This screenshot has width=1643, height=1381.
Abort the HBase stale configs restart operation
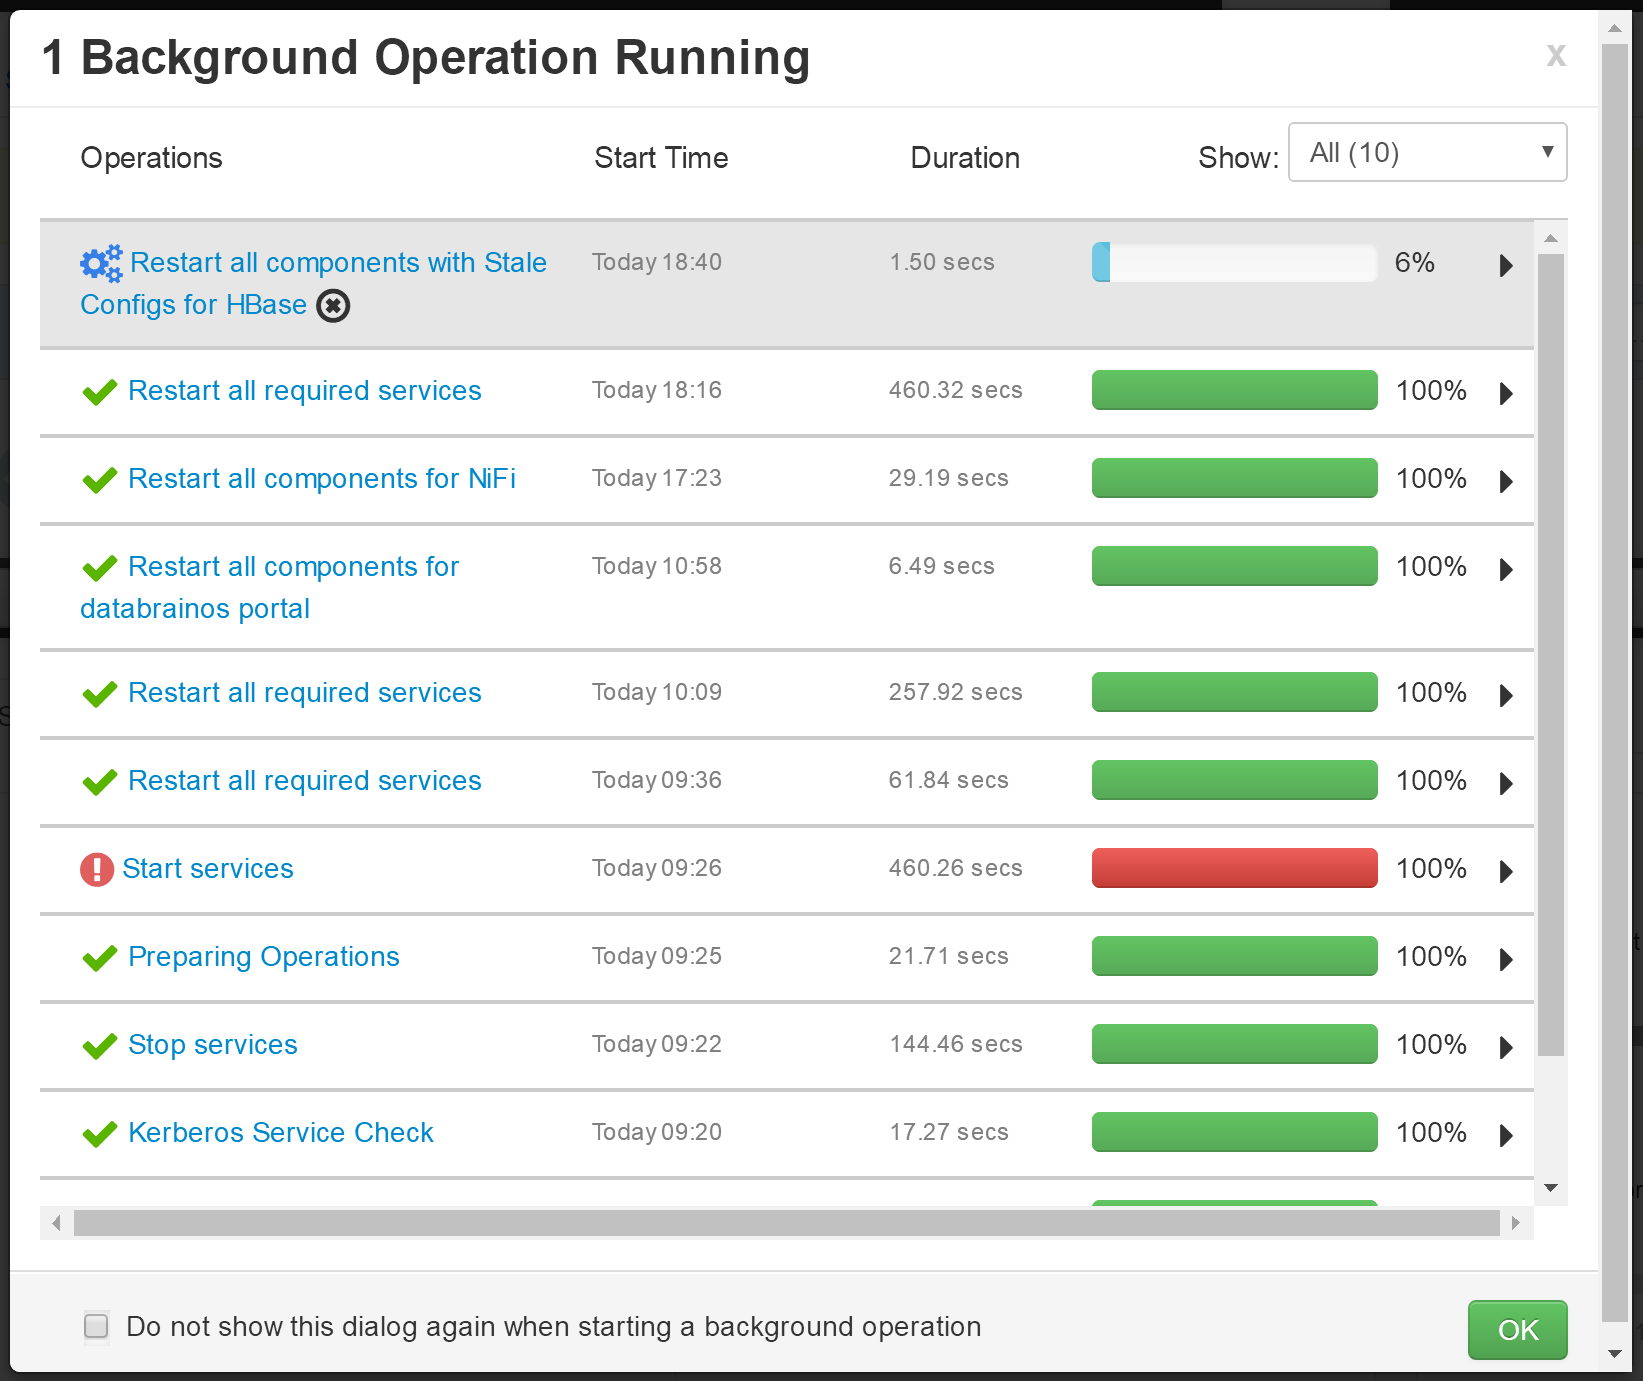[333, 306]
